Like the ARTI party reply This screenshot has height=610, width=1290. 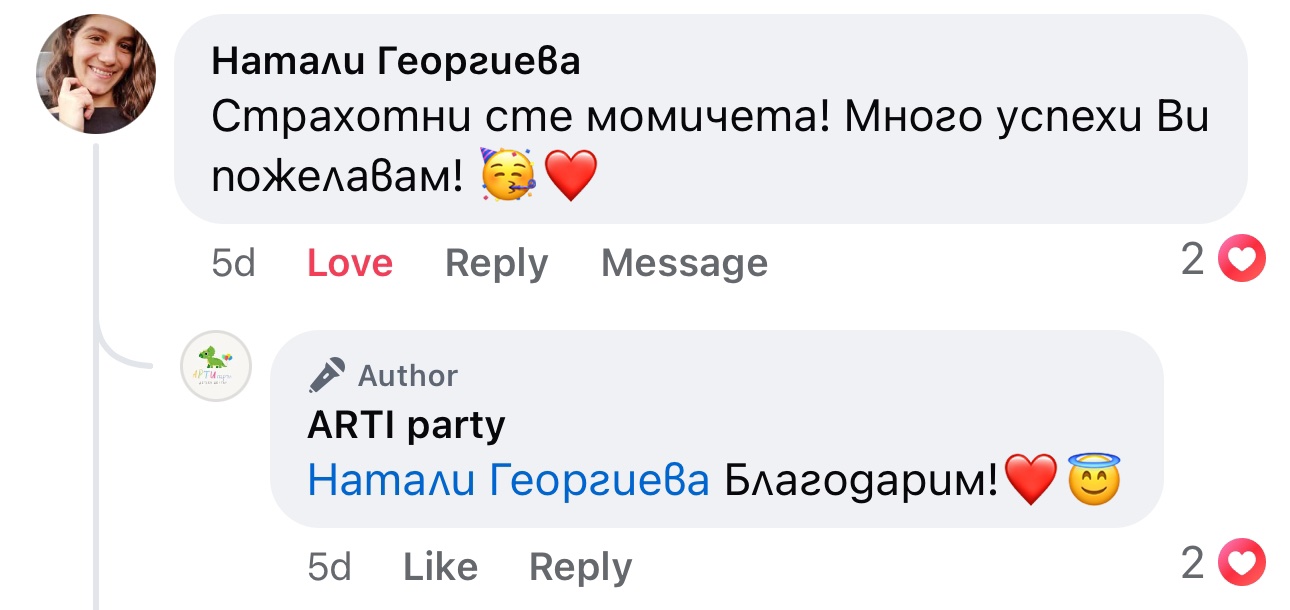pos(440,567)
